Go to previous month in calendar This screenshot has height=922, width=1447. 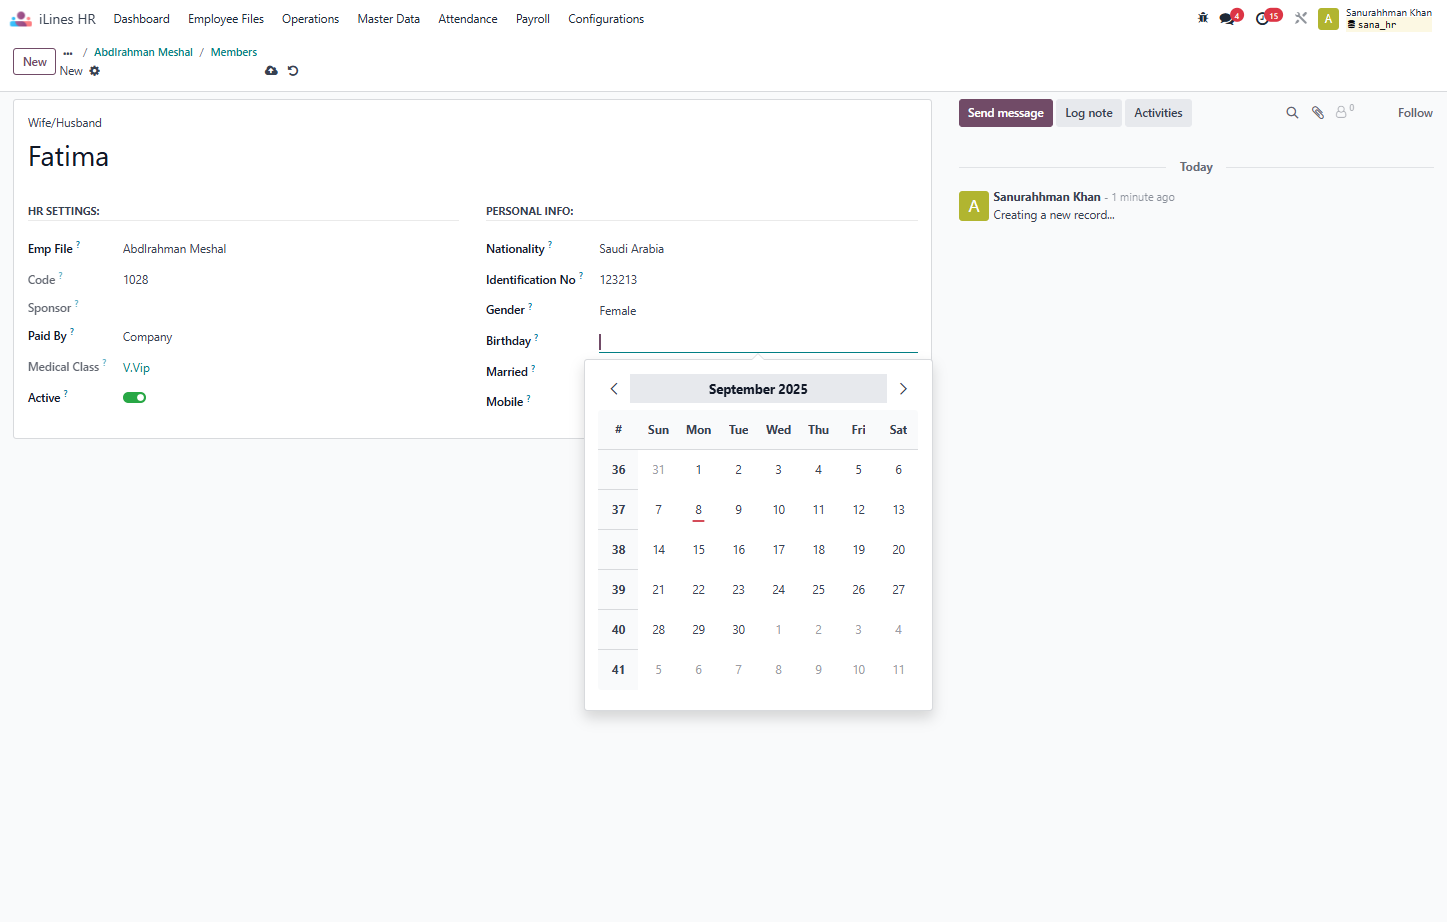pyautogui.click(x=614, y=389)
